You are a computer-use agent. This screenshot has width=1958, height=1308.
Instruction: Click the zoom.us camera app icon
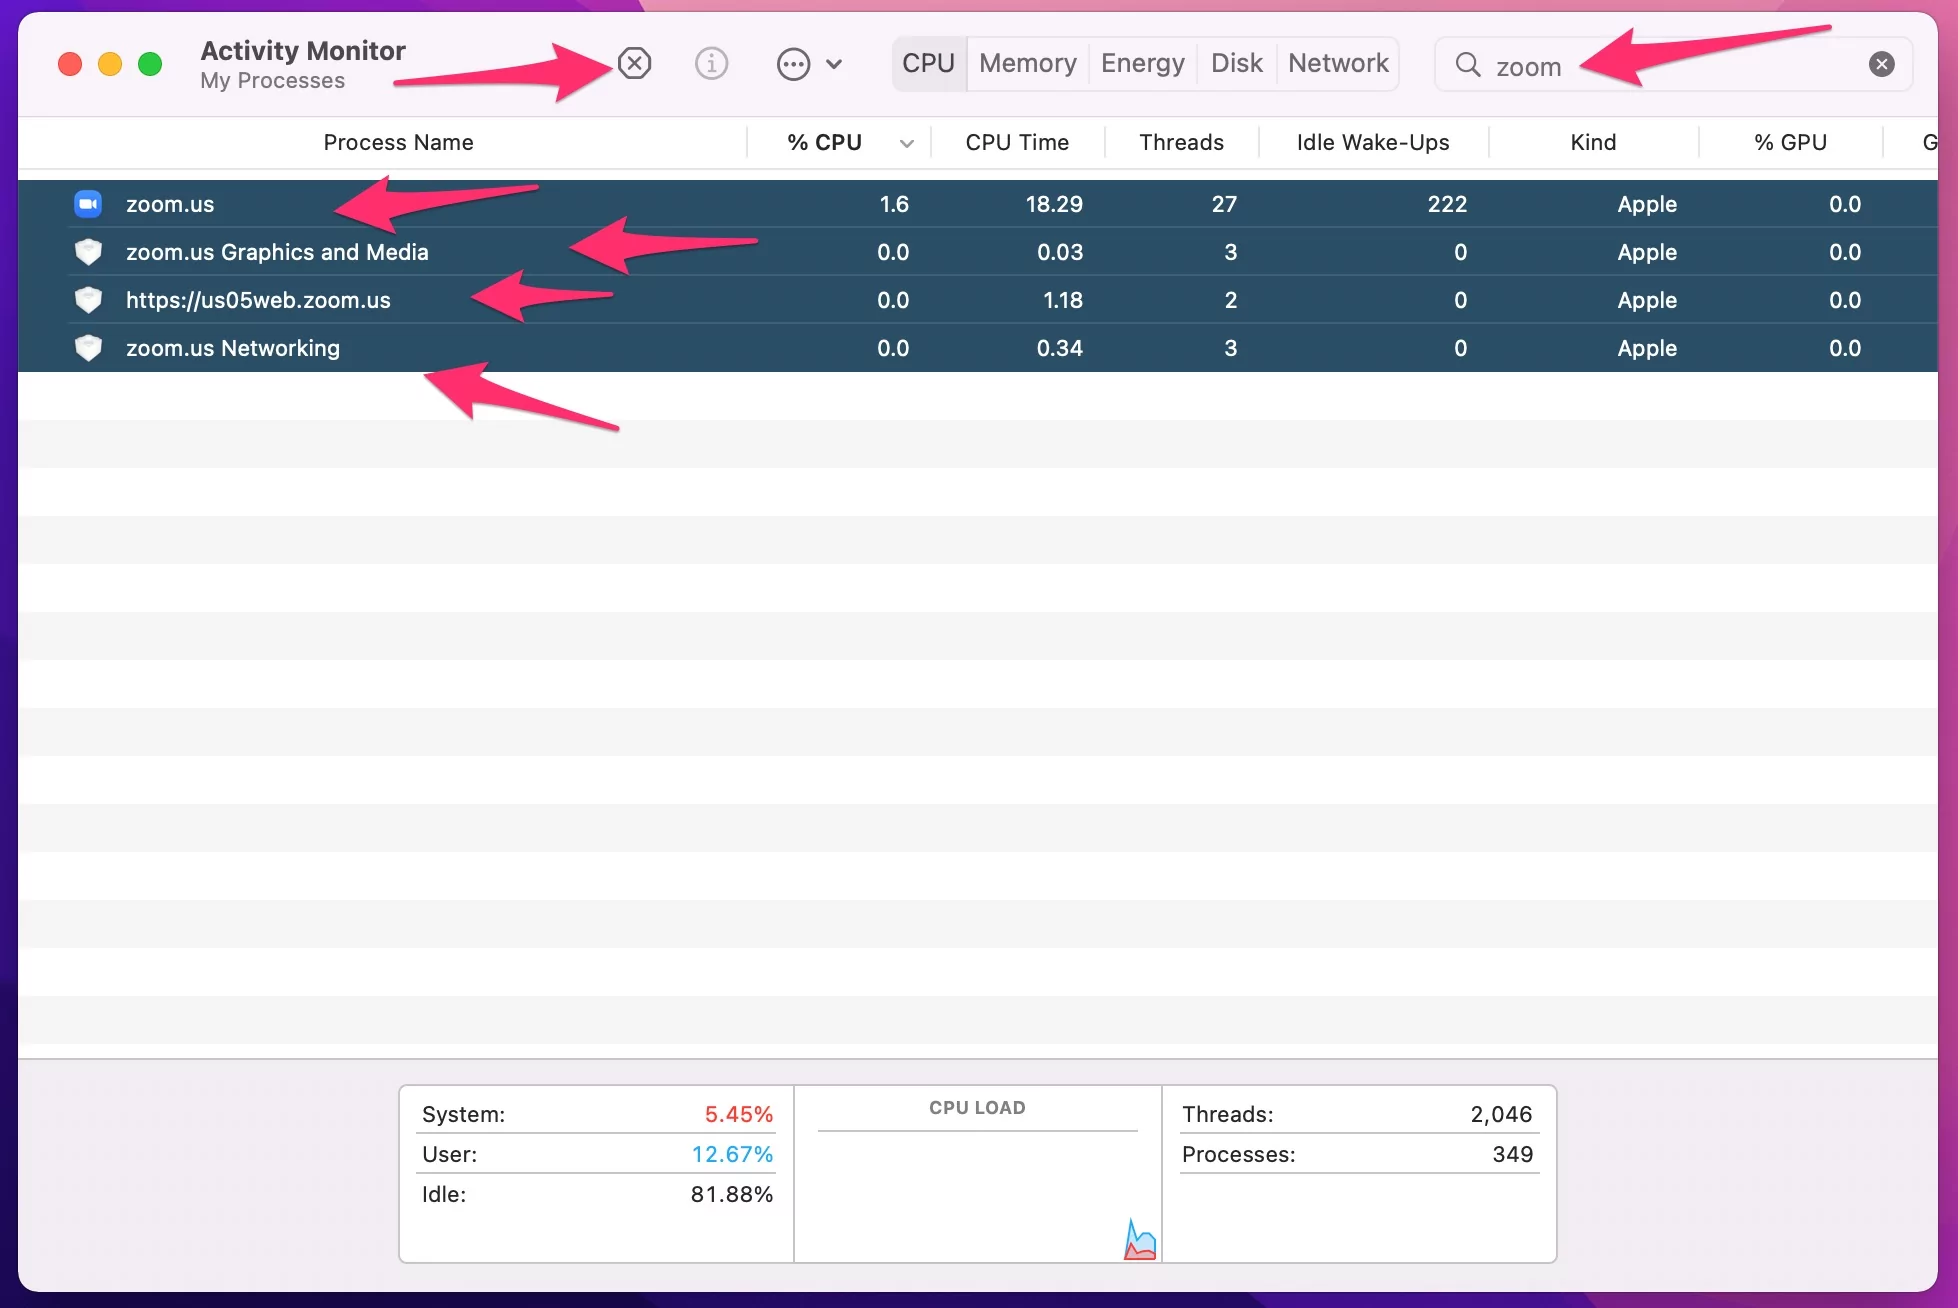coord(88,204)
